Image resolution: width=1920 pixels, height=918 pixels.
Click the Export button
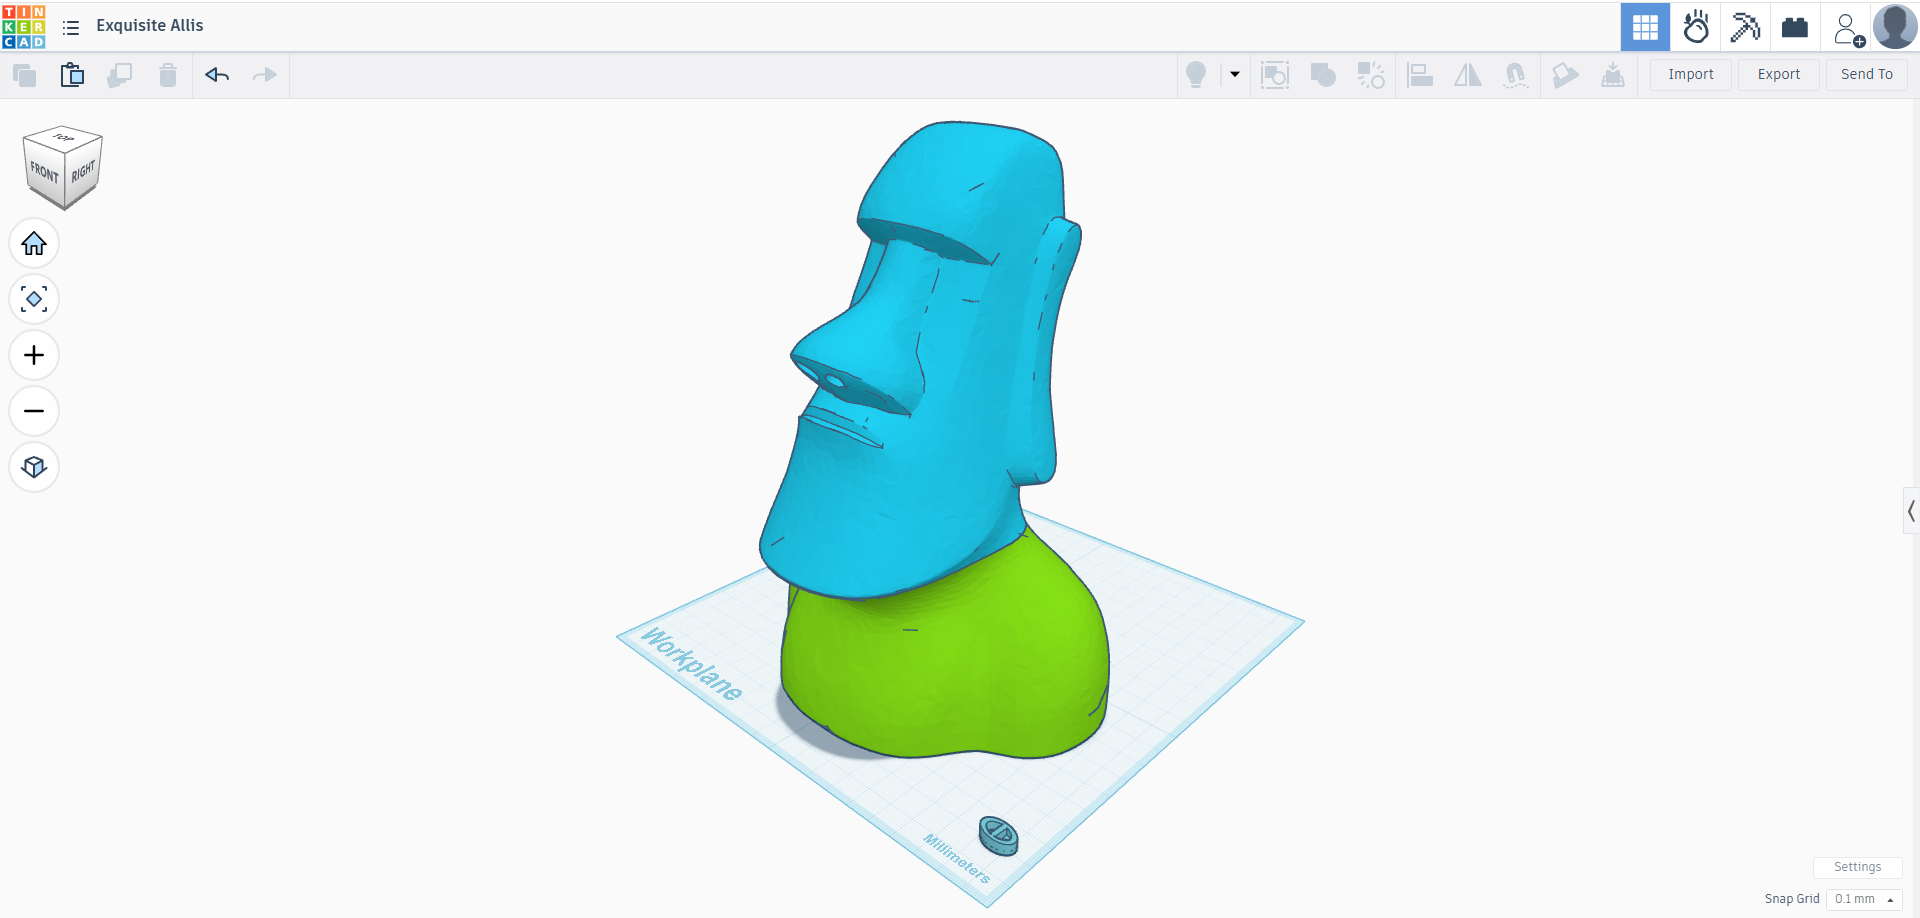1779,75
